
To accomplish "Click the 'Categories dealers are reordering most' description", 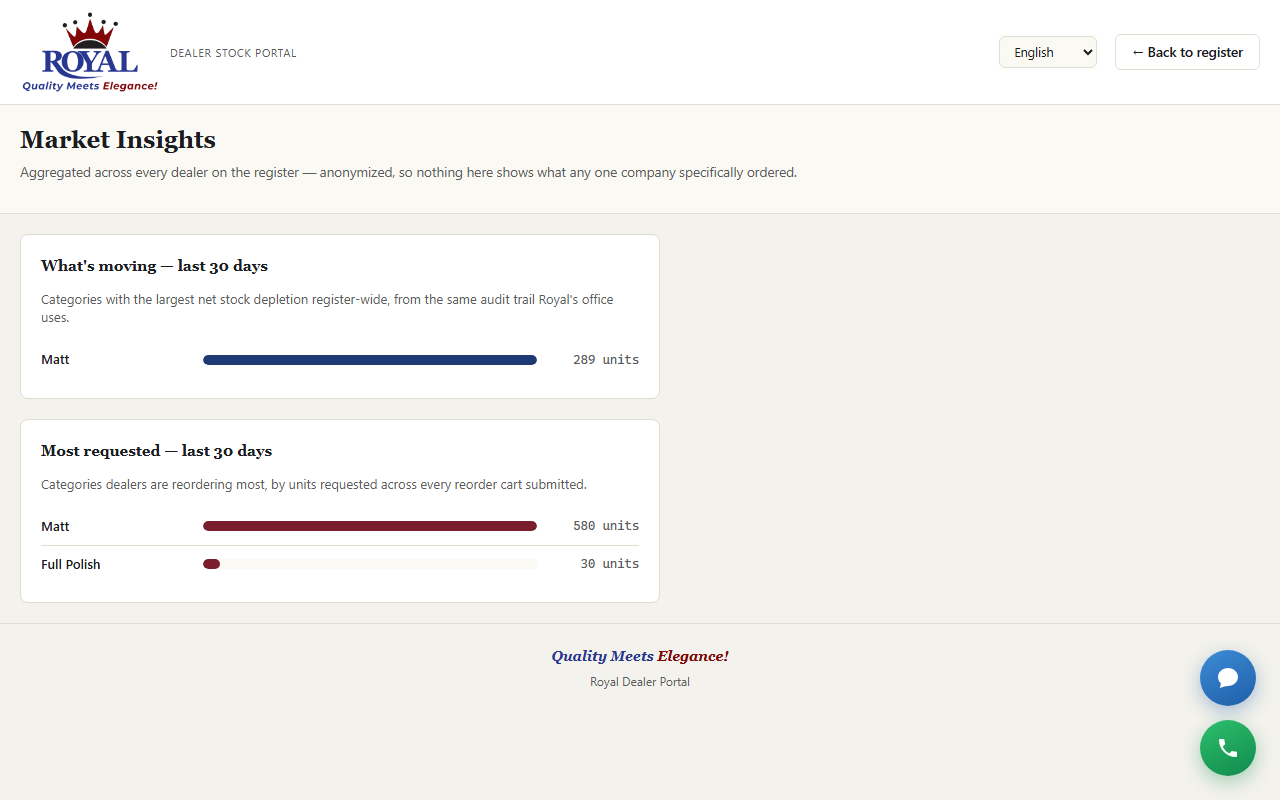I will point(314,484).
